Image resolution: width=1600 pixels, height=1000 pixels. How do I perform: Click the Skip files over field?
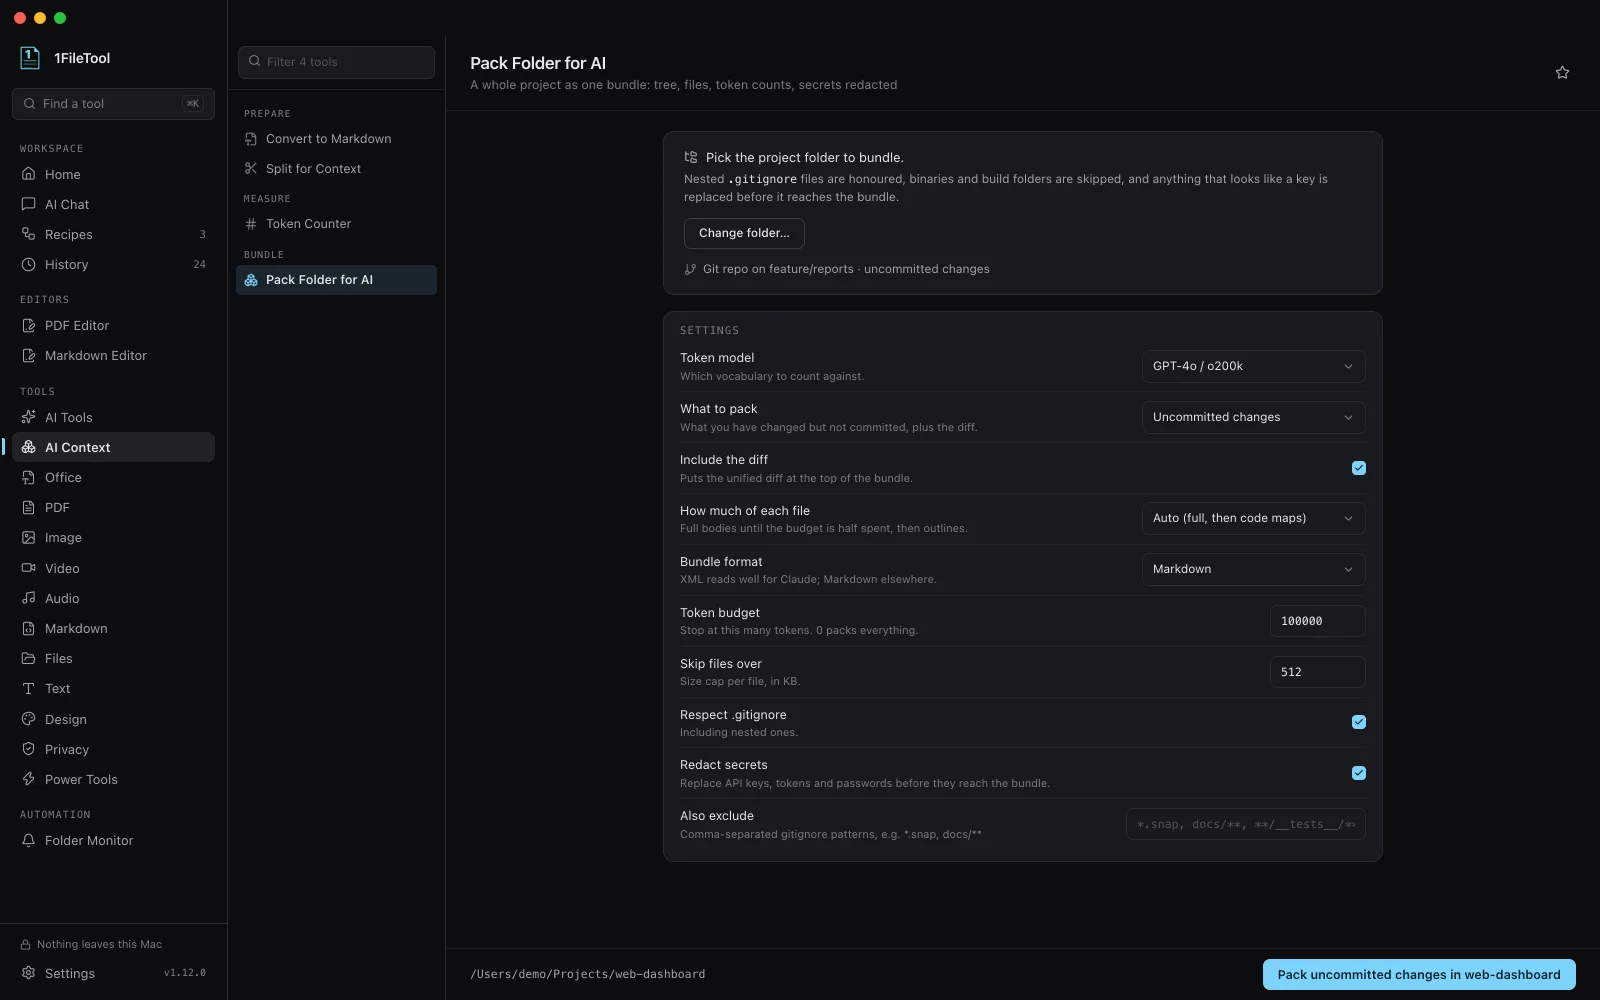(x=1317, y=672)
